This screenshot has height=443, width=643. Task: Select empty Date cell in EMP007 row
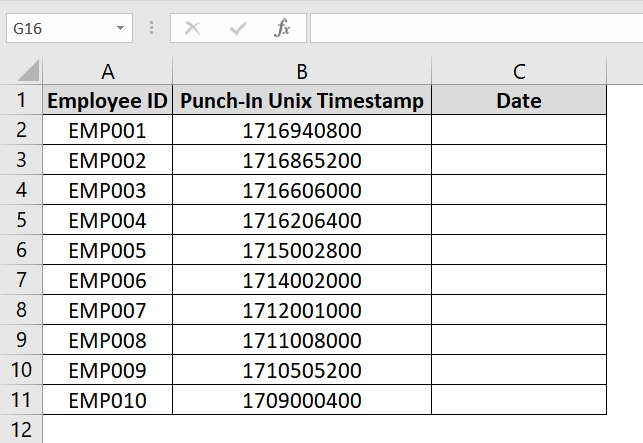click(519, 309)
